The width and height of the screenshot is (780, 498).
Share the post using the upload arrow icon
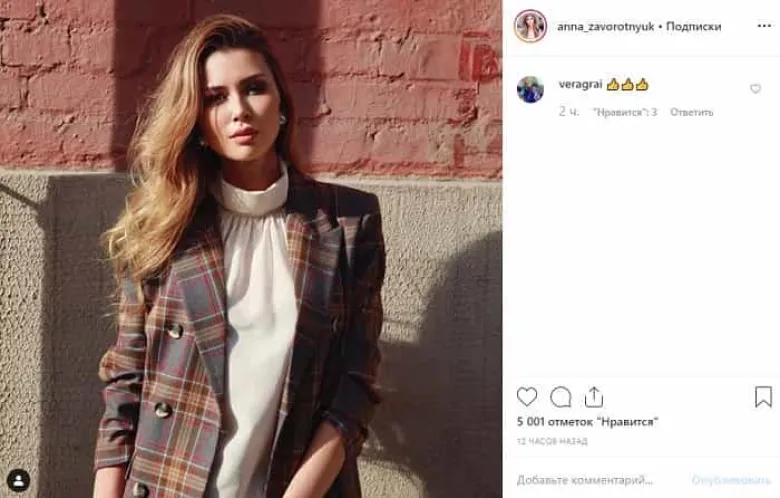(x=594, y=397)
